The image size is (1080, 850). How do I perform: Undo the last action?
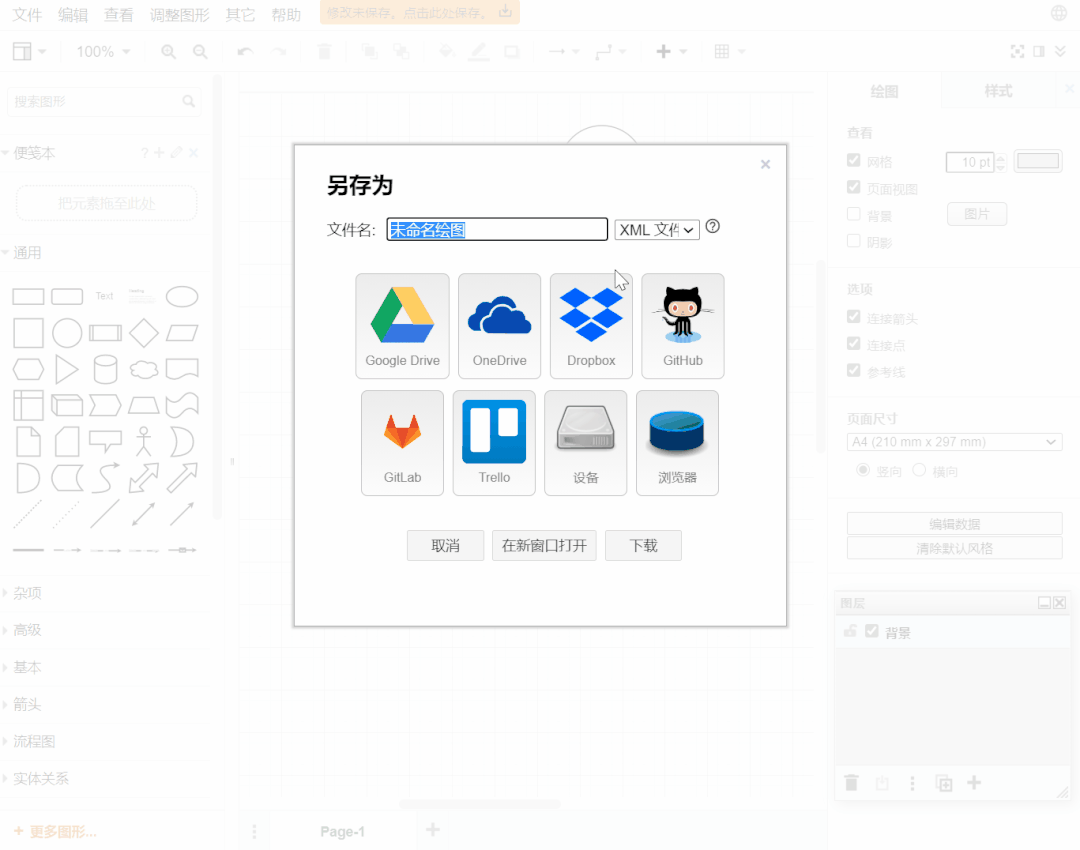245,52
